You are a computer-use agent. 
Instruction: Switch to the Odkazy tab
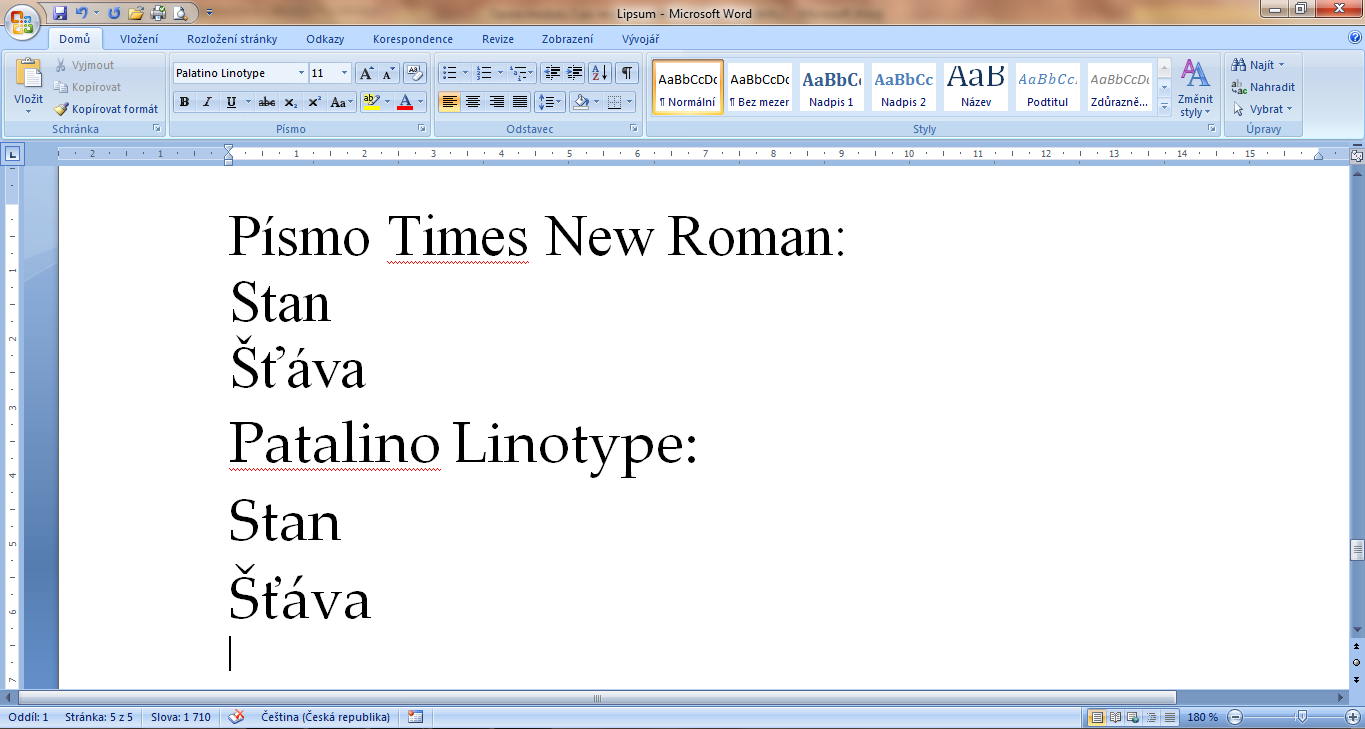[x=325, y=39]
